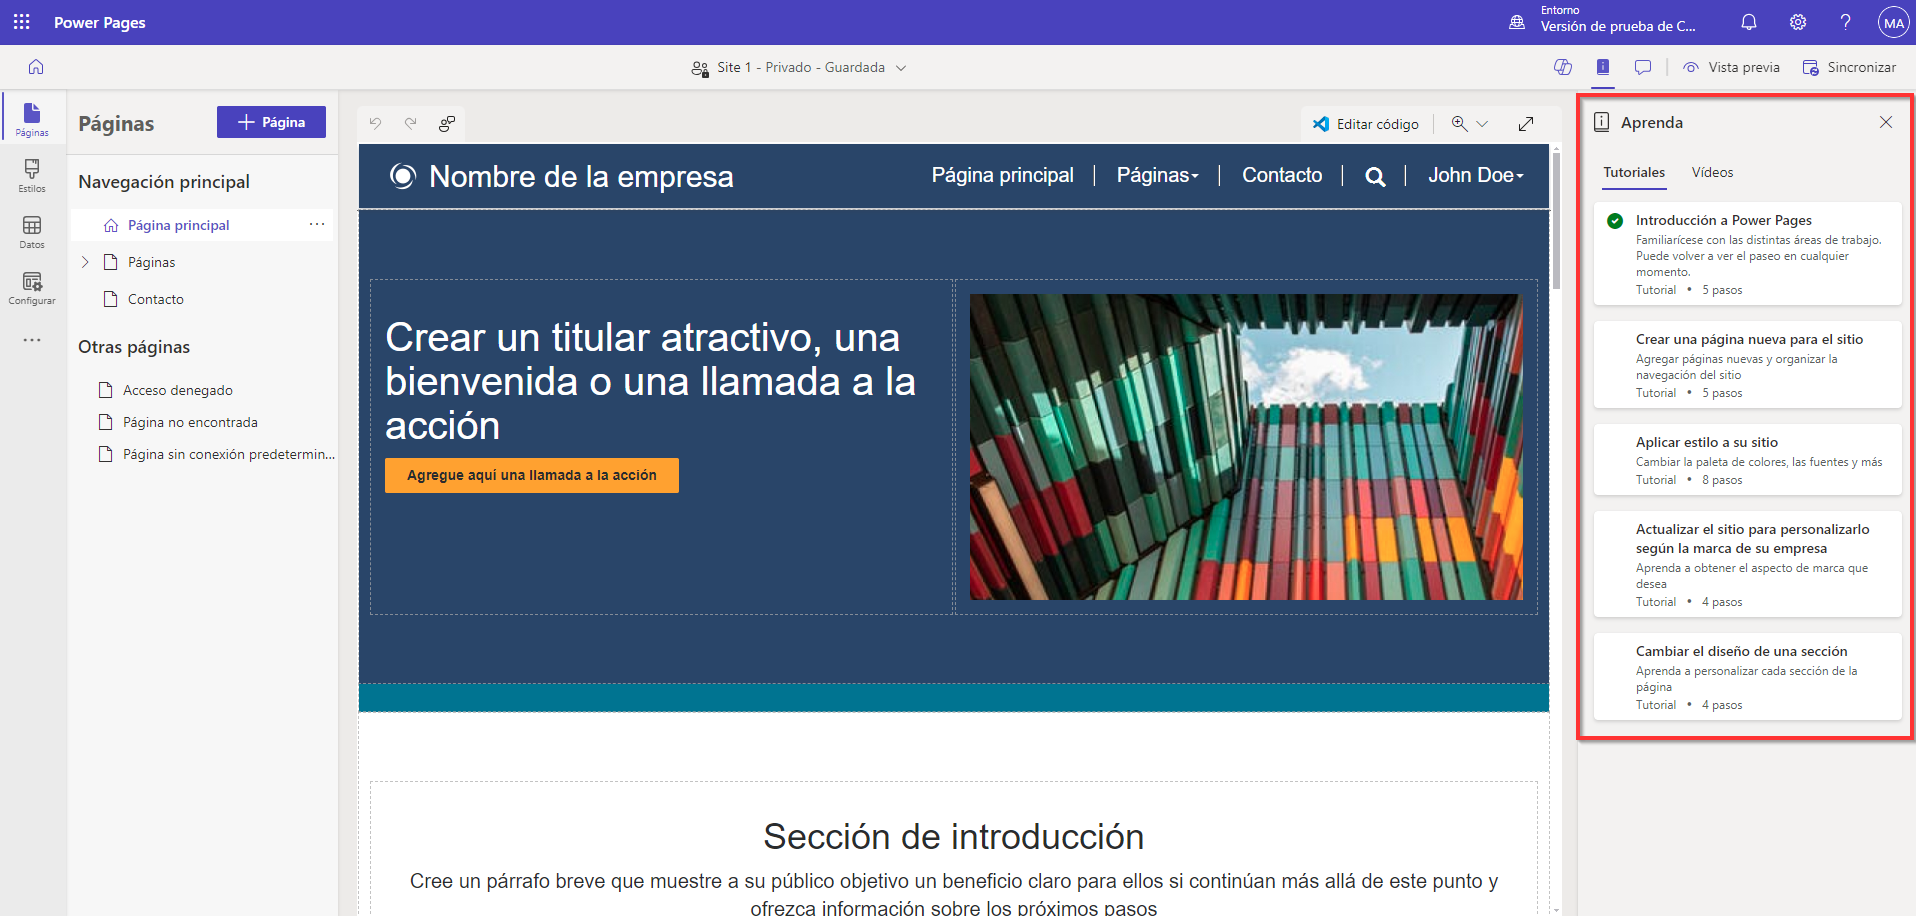Viewport: 1916px width, 916px height.
Task: Switch to the Vídeos tab
Action: (1712, 172)
